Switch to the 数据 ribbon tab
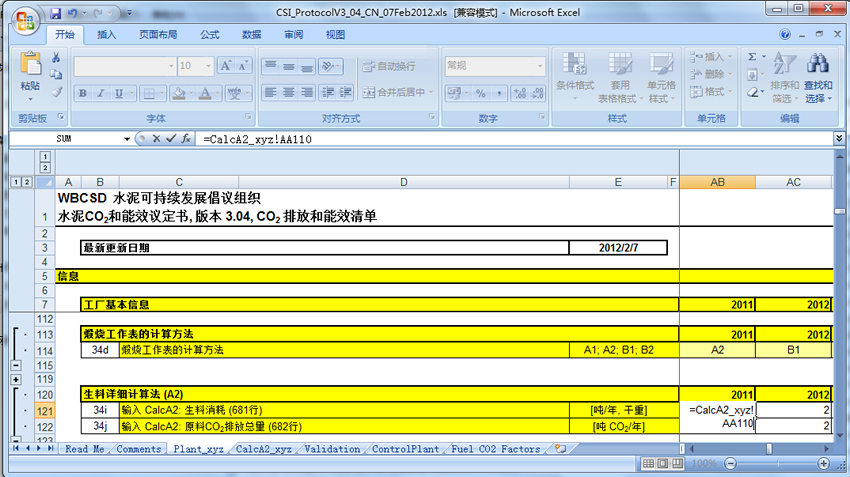Screen dimensions: 850x477 pyautogui.click(x=252, y=35)
